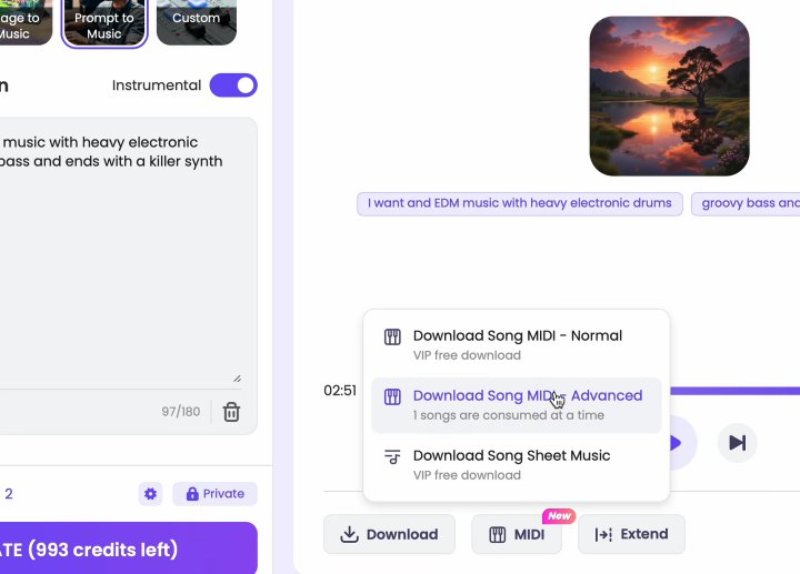Click the piano icon beside MIDI Normal
The height and width of the screenshot is (574, 800).
click(x=392, y=337)
